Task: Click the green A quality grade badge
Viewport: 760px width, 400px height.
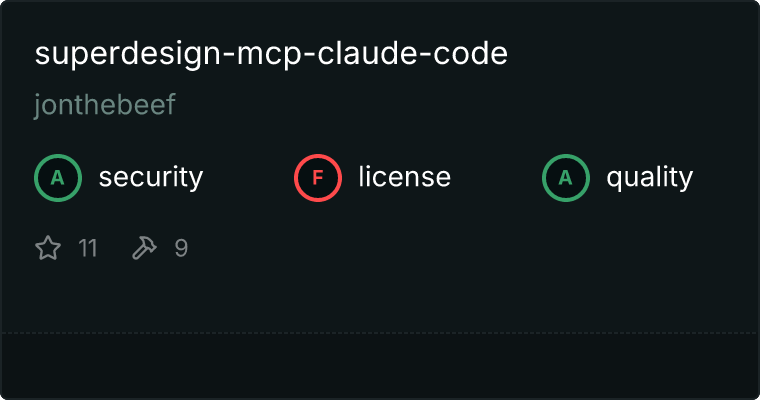Action: pyautogui.click(x=566, y=178)
